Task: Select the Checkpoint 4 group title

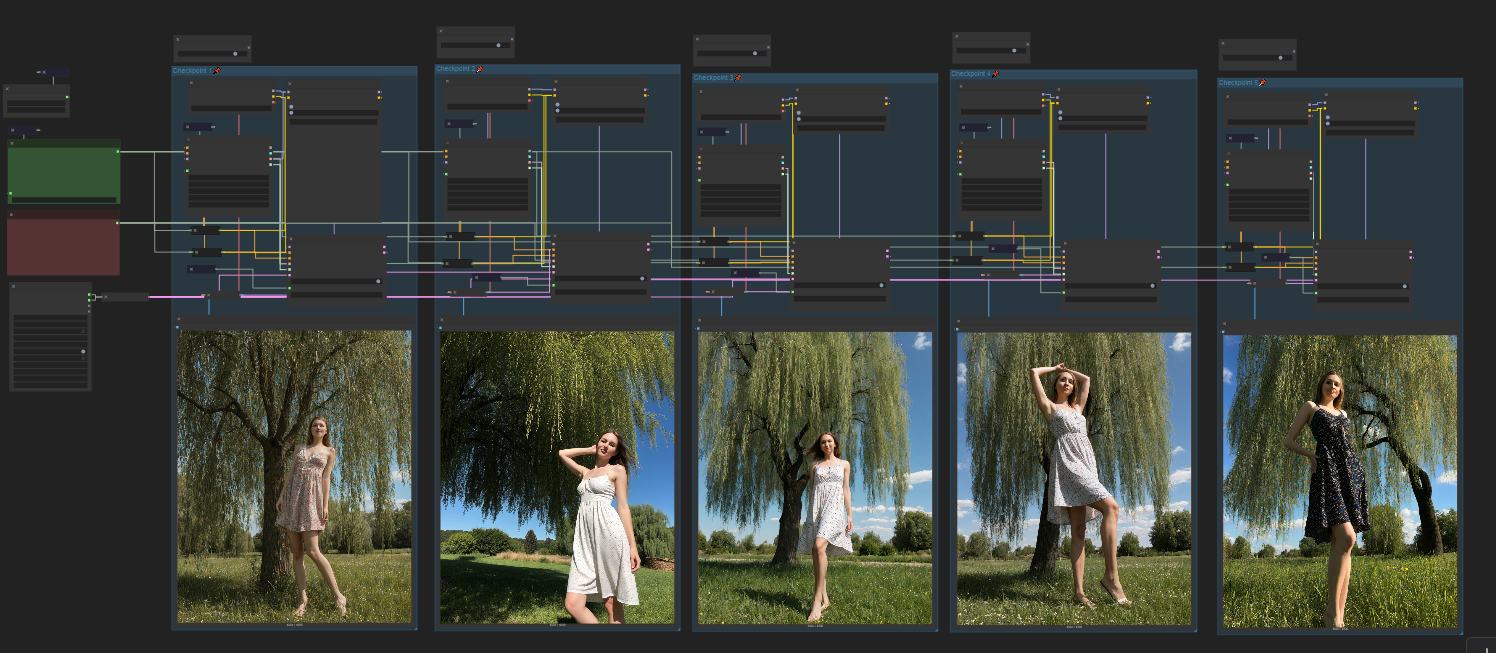Action: tap(970, 74)
